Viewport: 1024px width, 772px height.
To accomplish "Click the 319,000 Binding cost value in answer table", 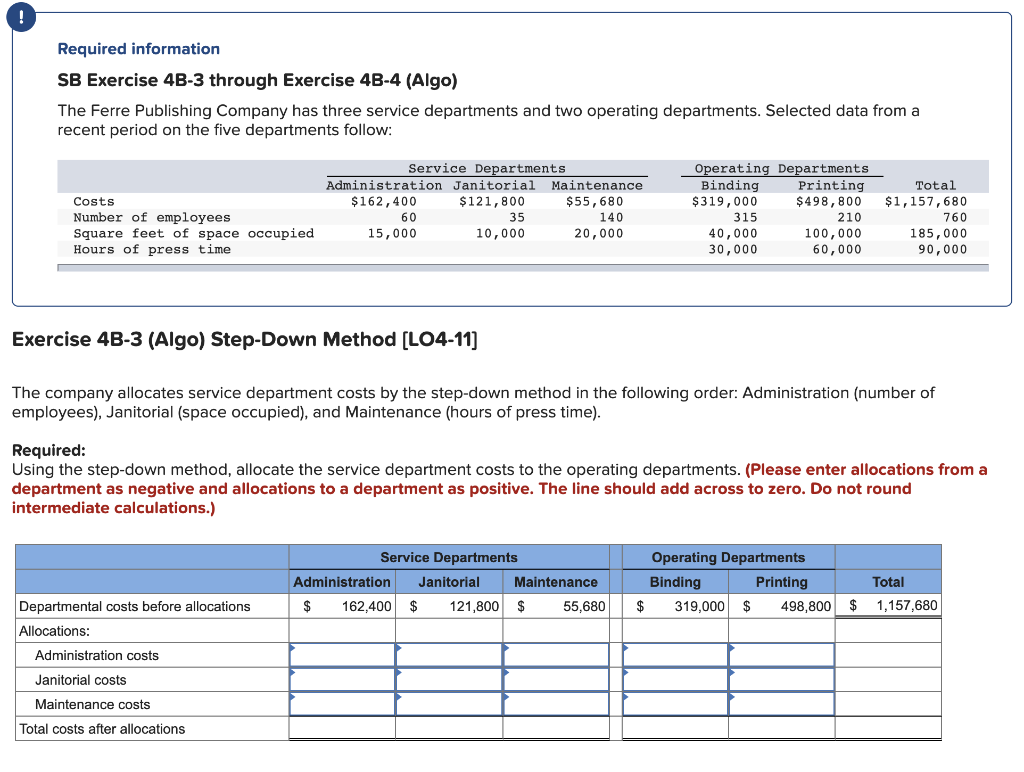I will (x=699, y=606).
